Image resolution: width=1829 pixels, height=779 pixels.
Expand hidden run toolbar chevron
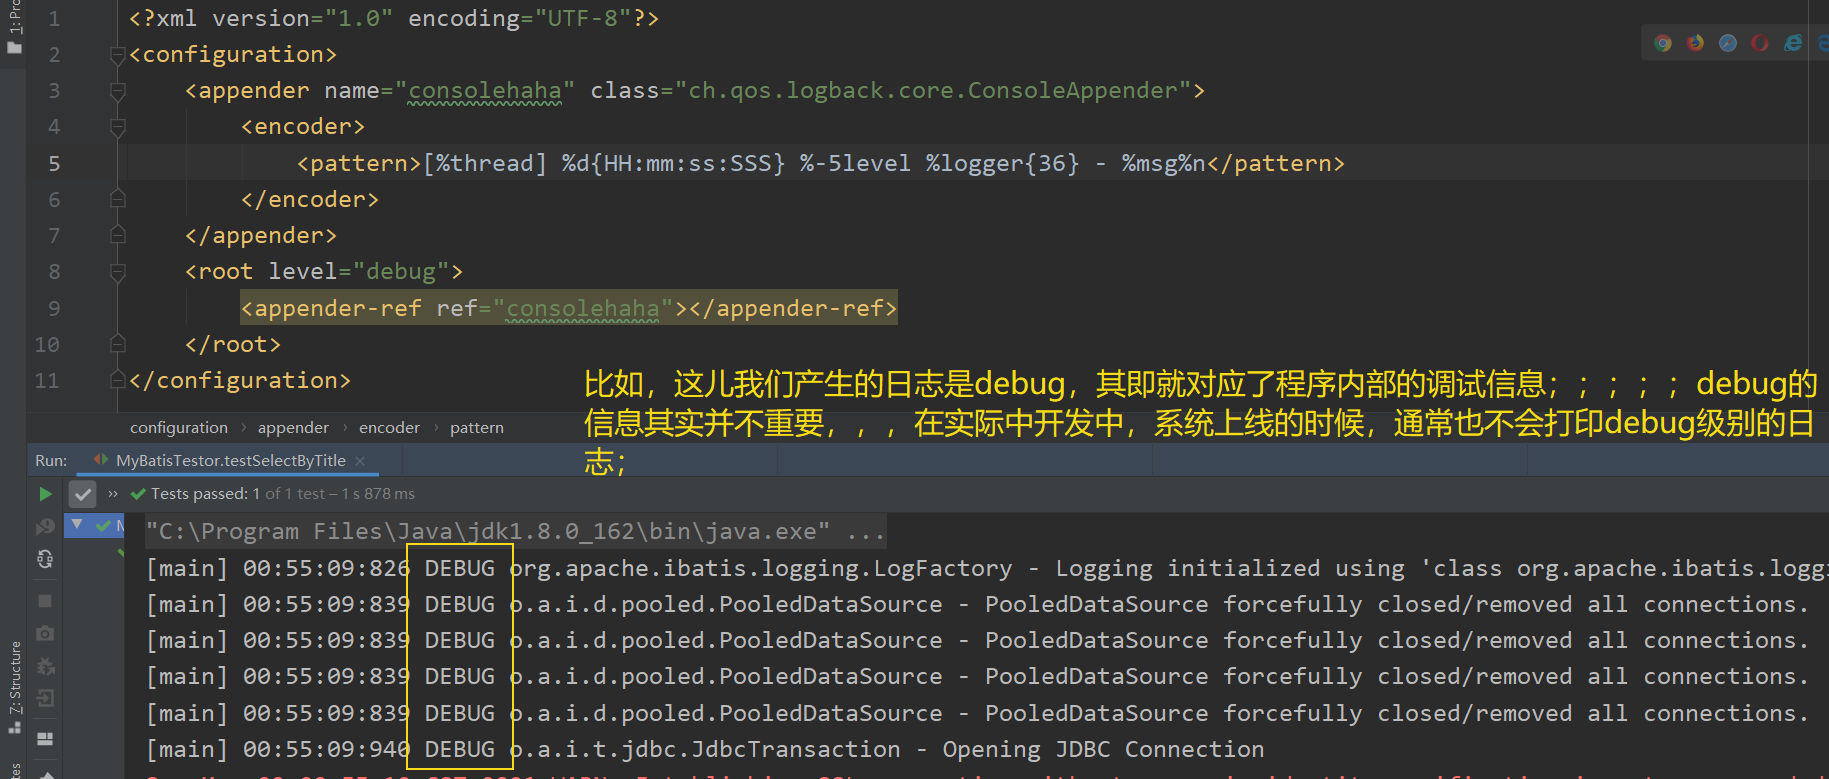click(113, 494)
